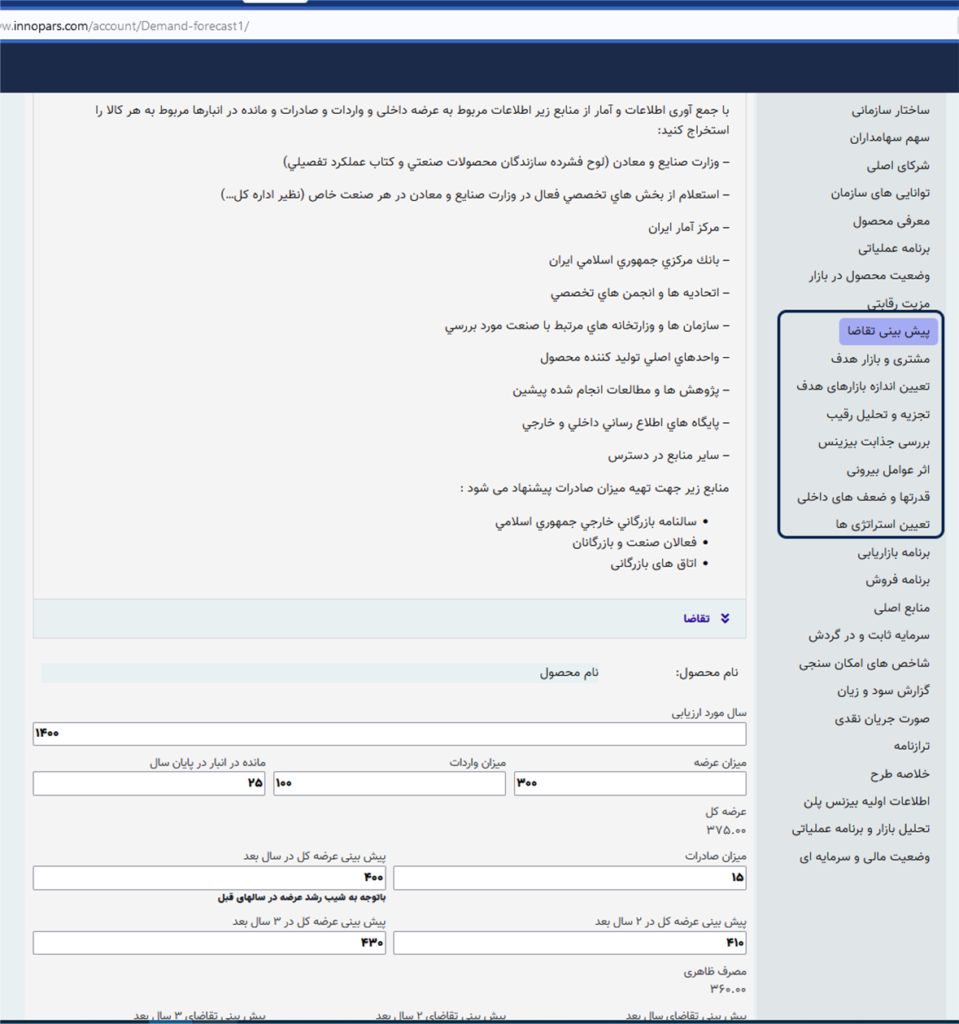This screenshot has height=1024, width=959.
Task: Click the مصرف ظاهری value ۳۶۰.۰۰
Action: pos(728,989)
